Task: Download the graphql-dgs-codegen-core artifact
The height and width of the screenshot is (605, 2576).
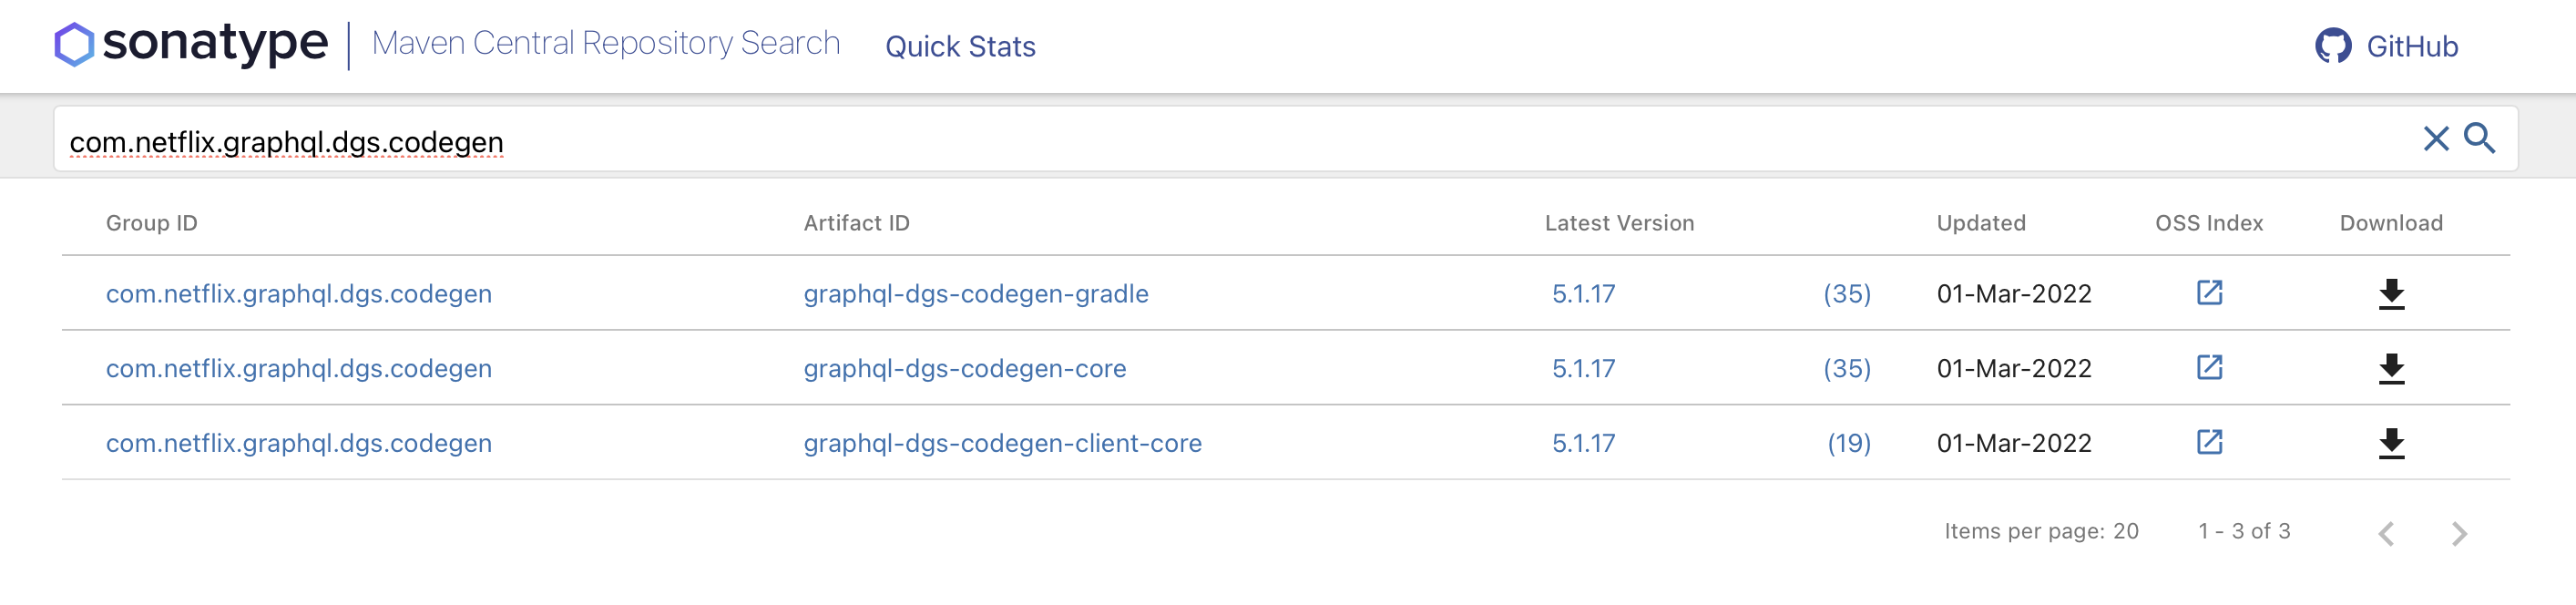Action: 2391,368
